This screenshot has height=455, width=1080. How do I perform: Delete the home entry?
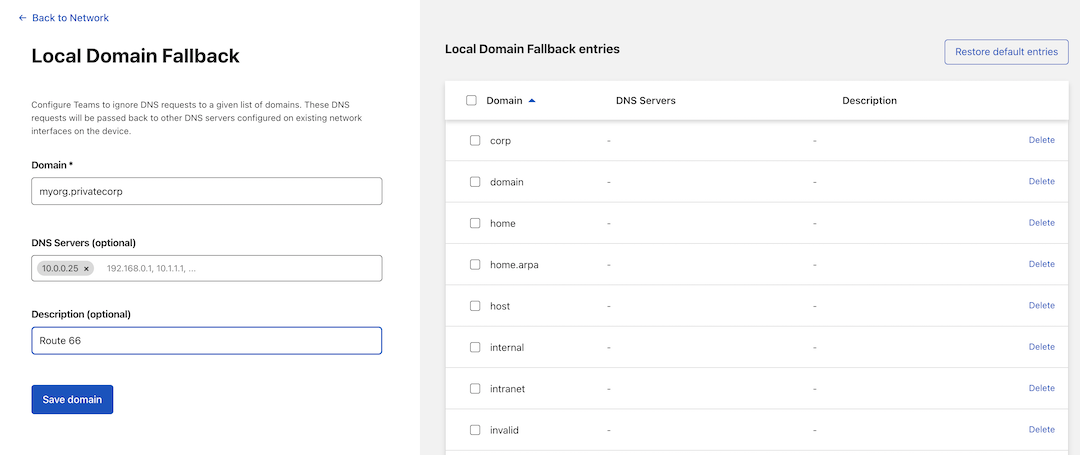click(x=1041, y=223)
